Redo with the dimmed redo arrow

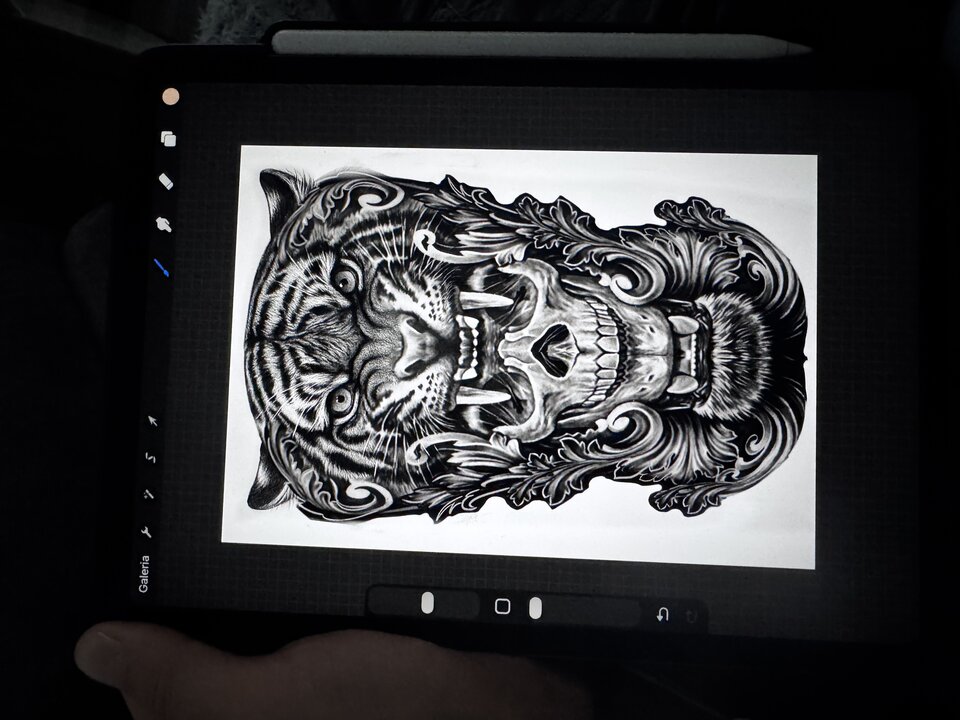(x=691, y=615)
